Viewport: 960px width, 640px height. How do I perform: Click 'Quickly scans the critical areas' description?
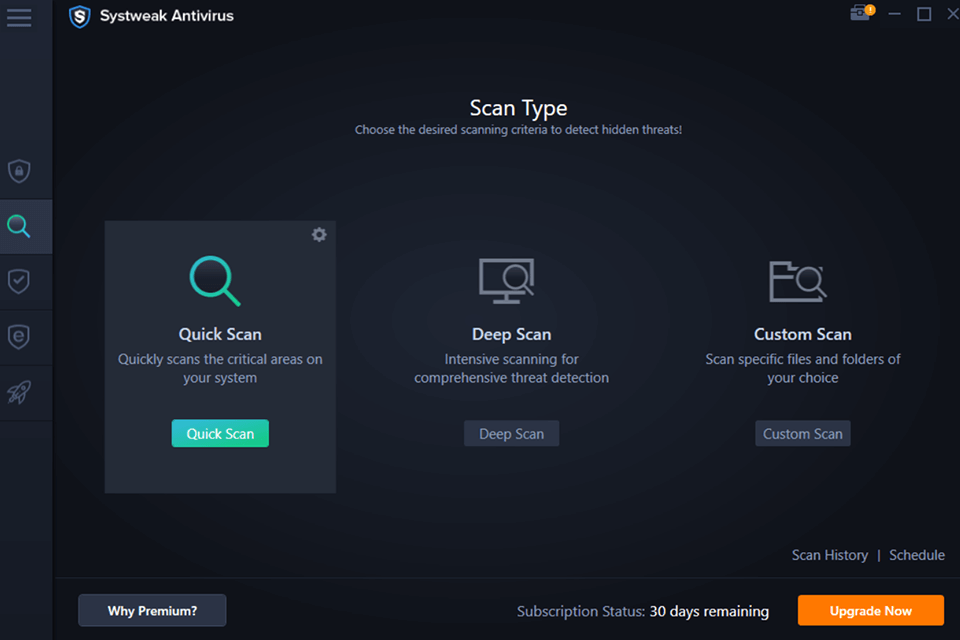point(220,369)
